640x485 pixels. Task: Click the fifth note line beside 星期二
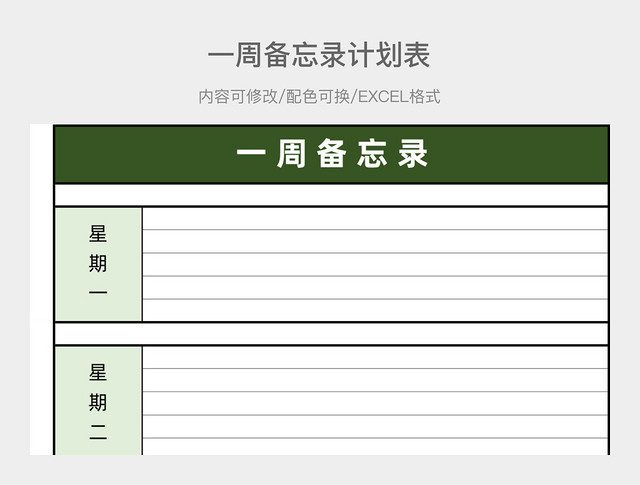pyautogui.click(x=375, y=447)
